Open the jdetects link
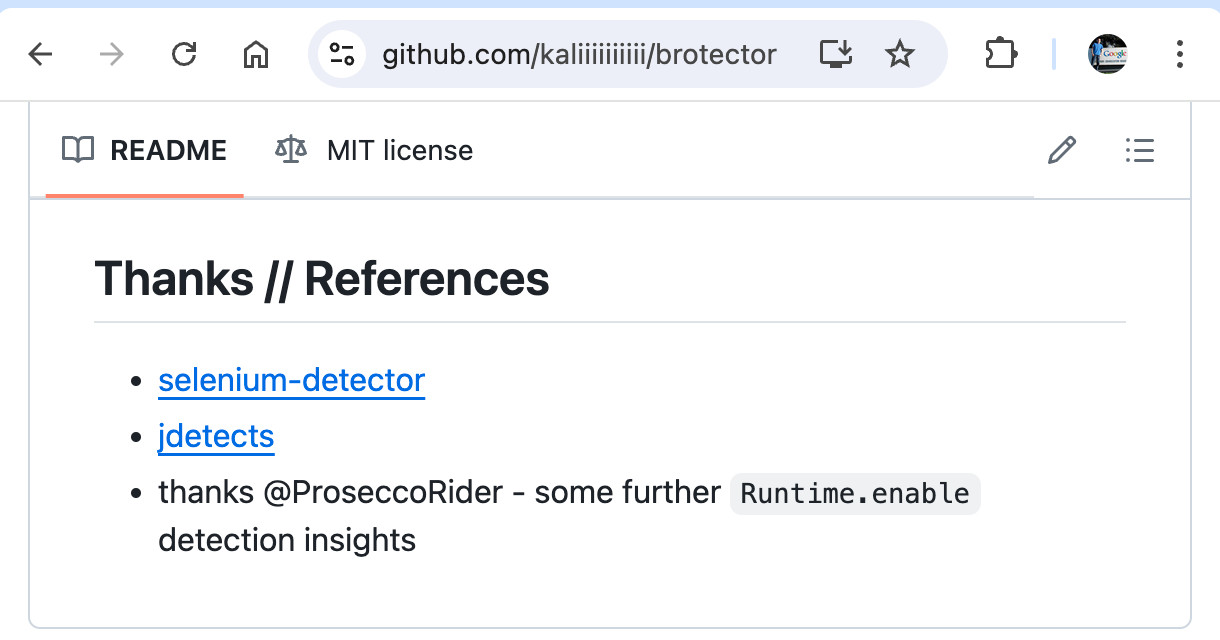1220x640 pixels. coord(216,436)
